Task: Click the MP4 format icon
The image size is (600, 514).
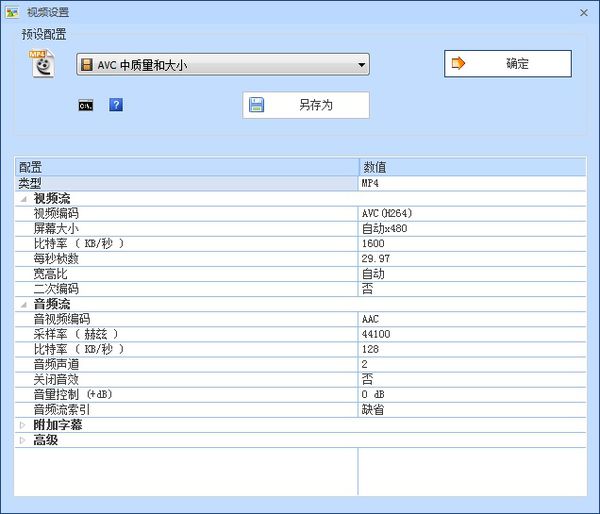Action: tap(42, 64)
